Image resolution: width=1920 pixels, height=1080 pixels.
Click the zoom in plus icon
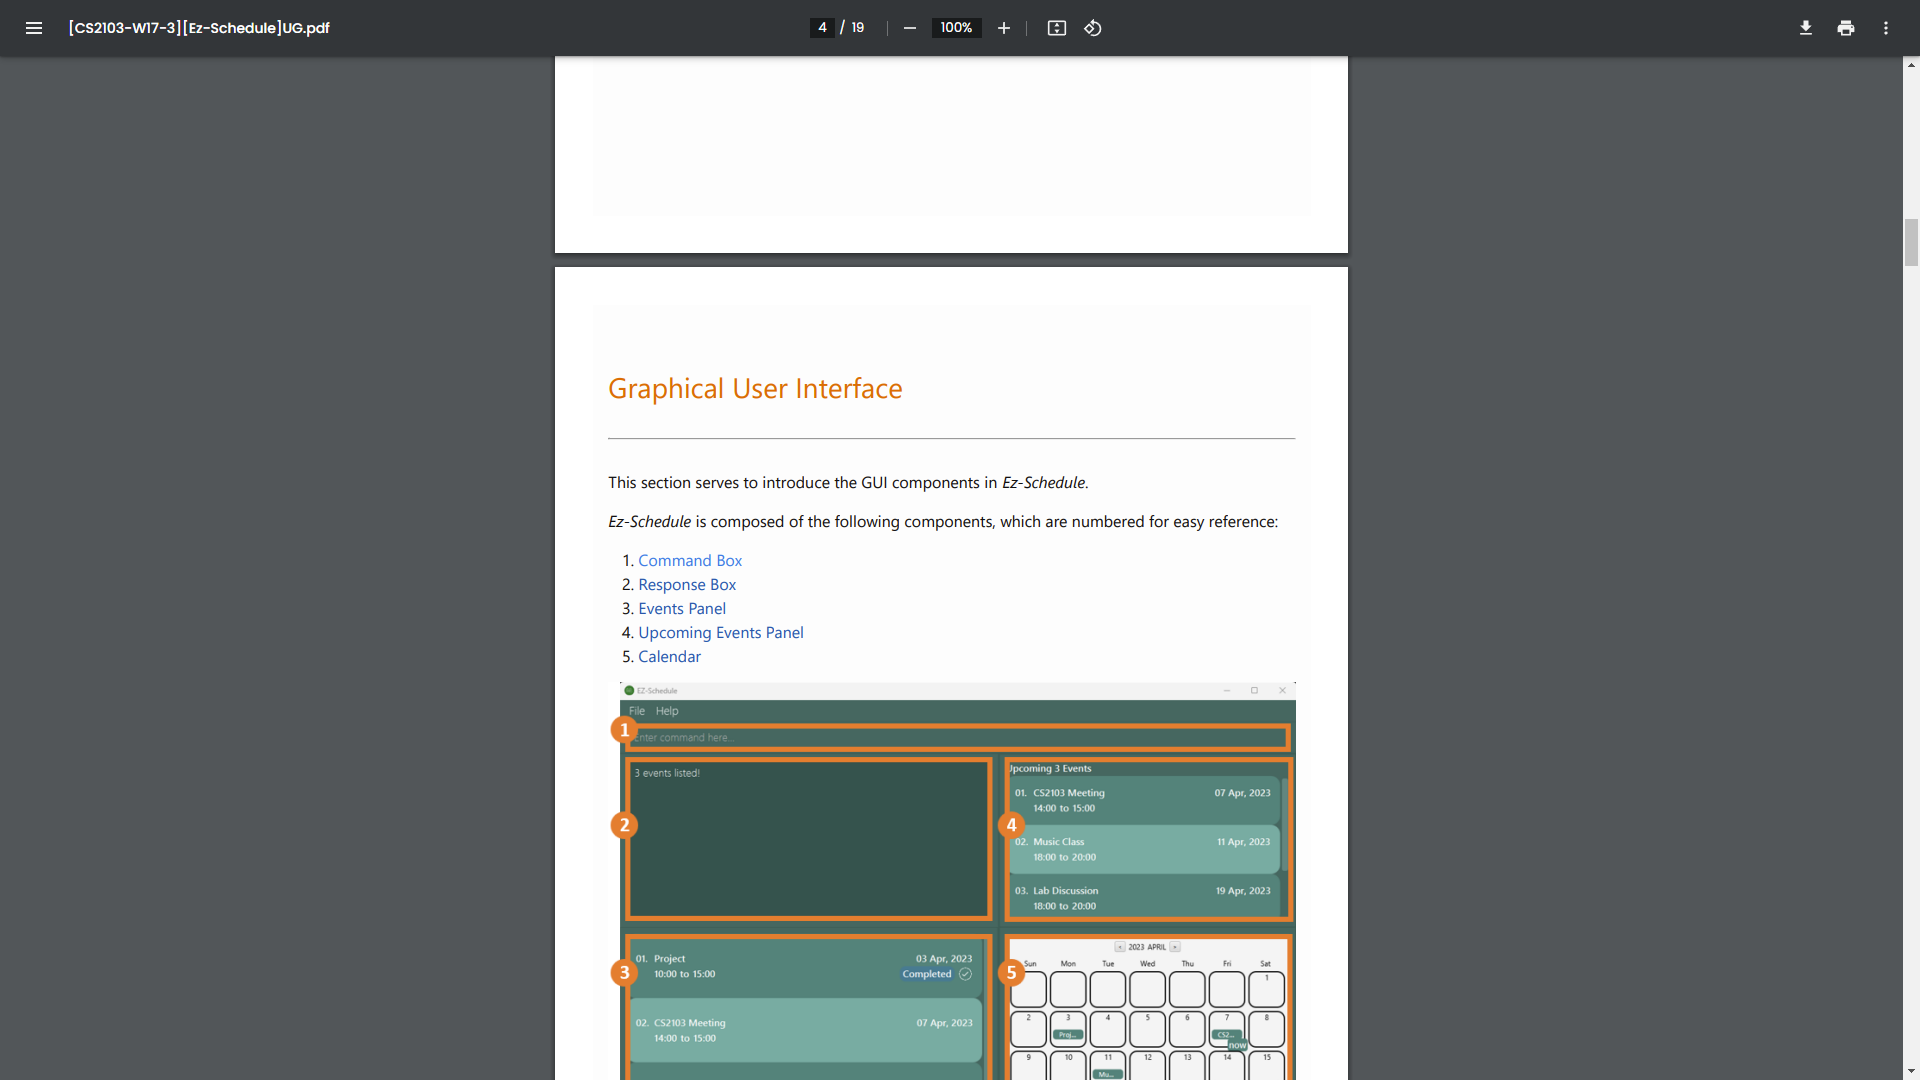point(1004,28)
